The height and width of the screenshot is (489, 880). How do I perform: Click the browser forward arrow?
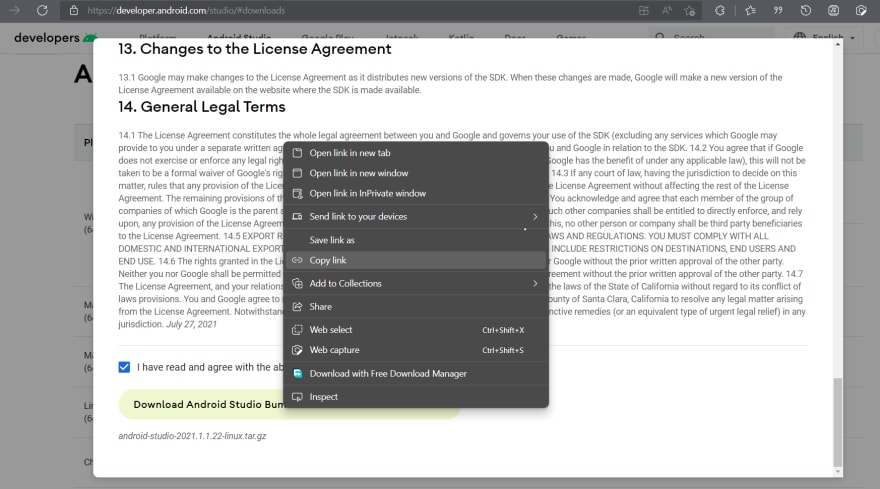click(x=15, y=10)
